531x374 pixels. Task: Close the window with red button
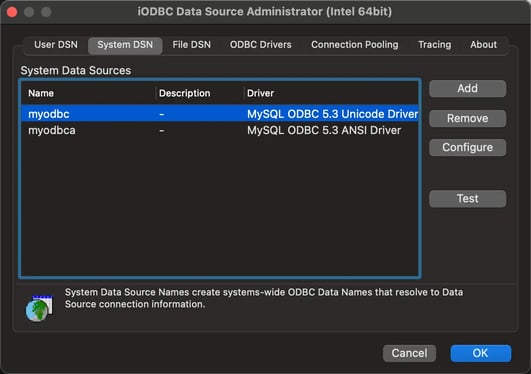pyautogui.click(x=12, y=12)
